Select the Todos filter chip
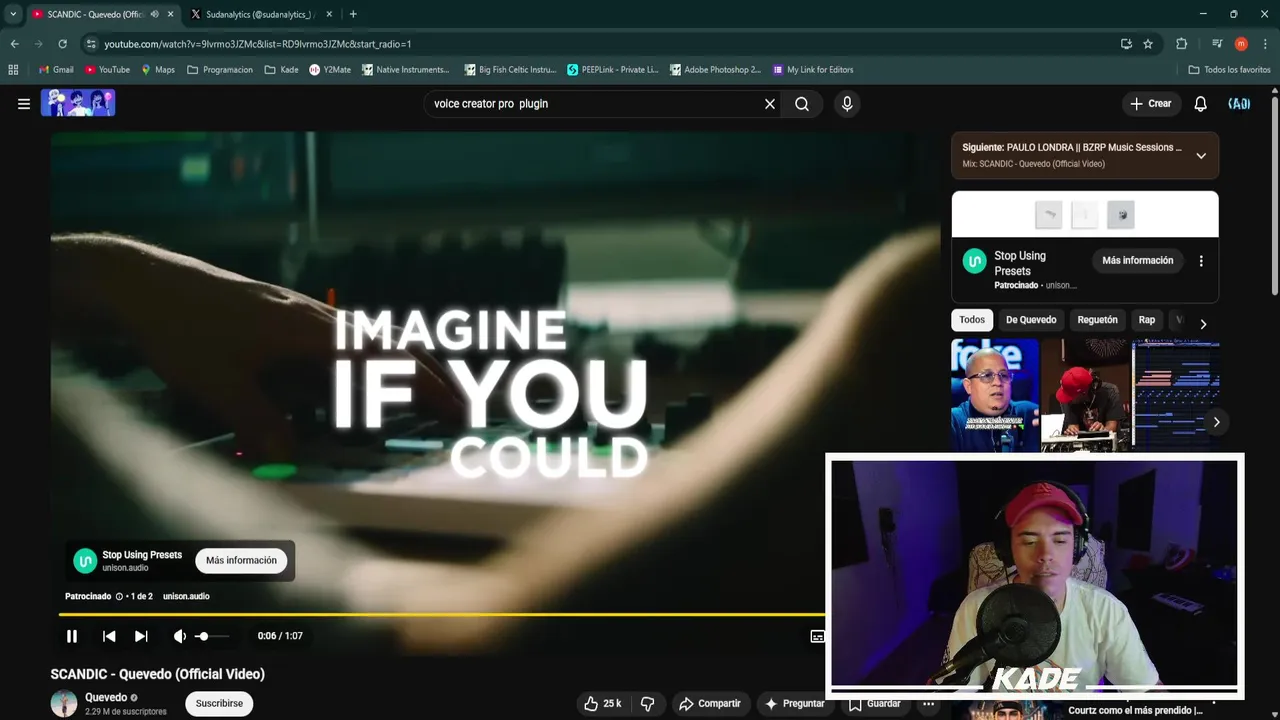Image resolution: width=1280 pixels, height=720 pixels. click(x=972, y=320)
